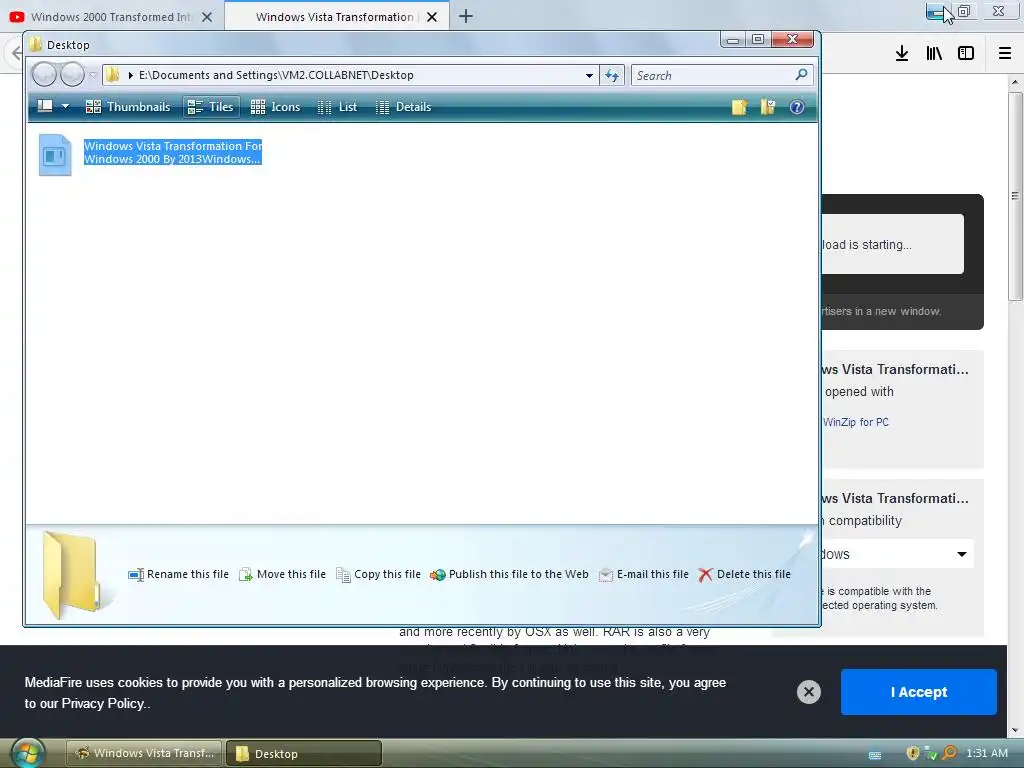Click the large folder icon in details pane

72,575
